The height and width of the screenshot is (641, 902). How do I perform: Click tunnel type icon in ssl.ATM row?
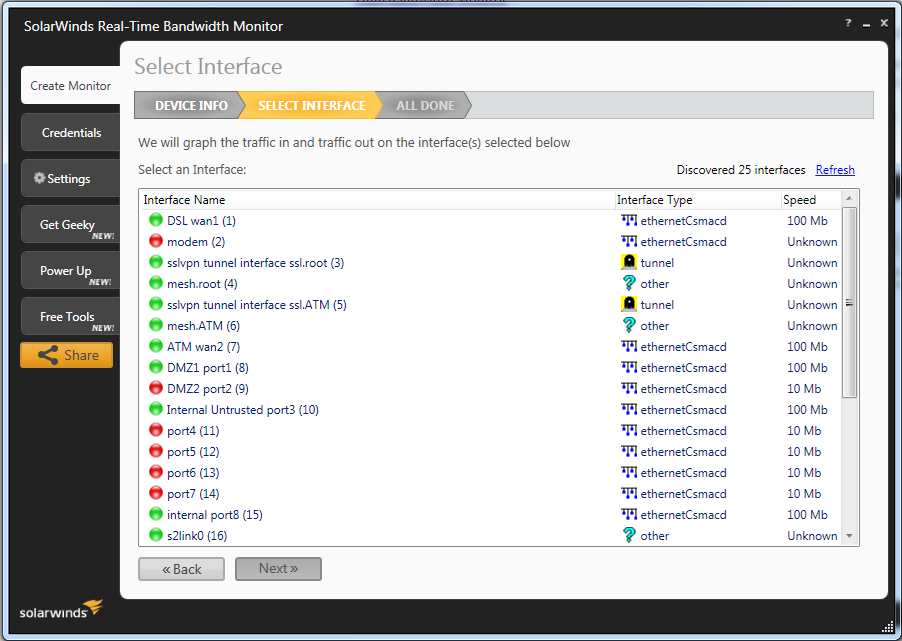[629, 304]
